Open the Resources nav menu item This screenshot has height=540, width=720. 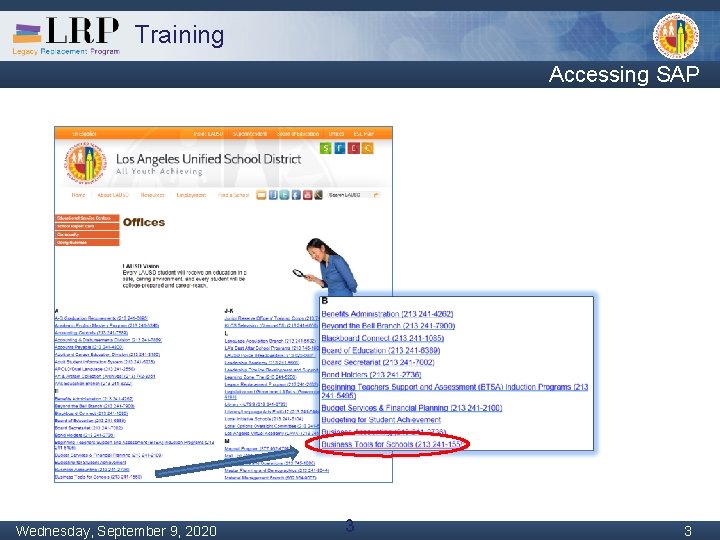pos(152,195)
